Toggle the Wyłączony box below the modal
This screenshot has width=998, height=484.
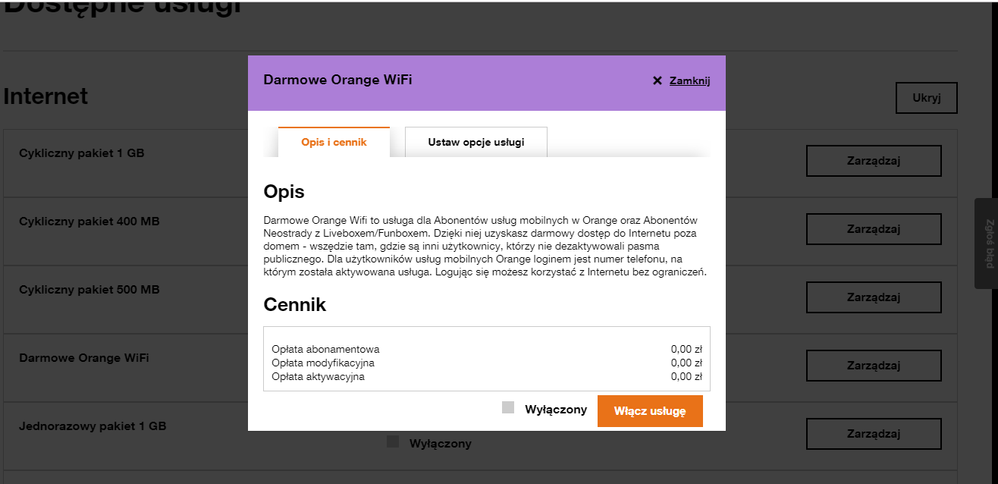coord(393,442)
